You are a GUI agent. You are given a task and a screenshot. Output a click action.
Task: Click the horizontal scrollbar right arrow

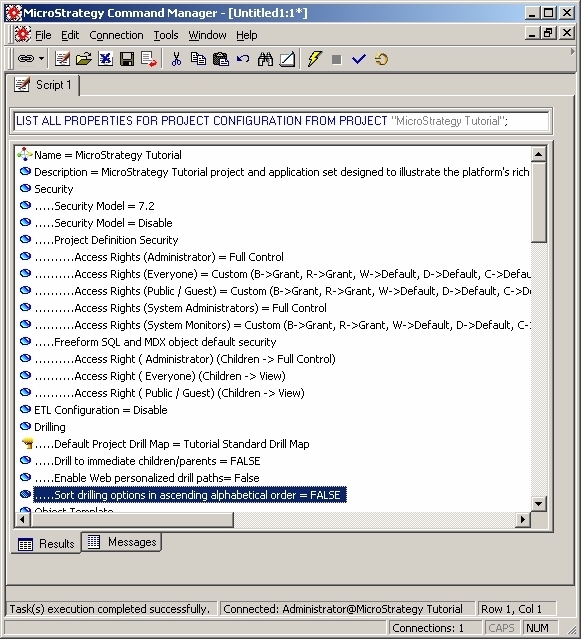[x=523, y=520]
